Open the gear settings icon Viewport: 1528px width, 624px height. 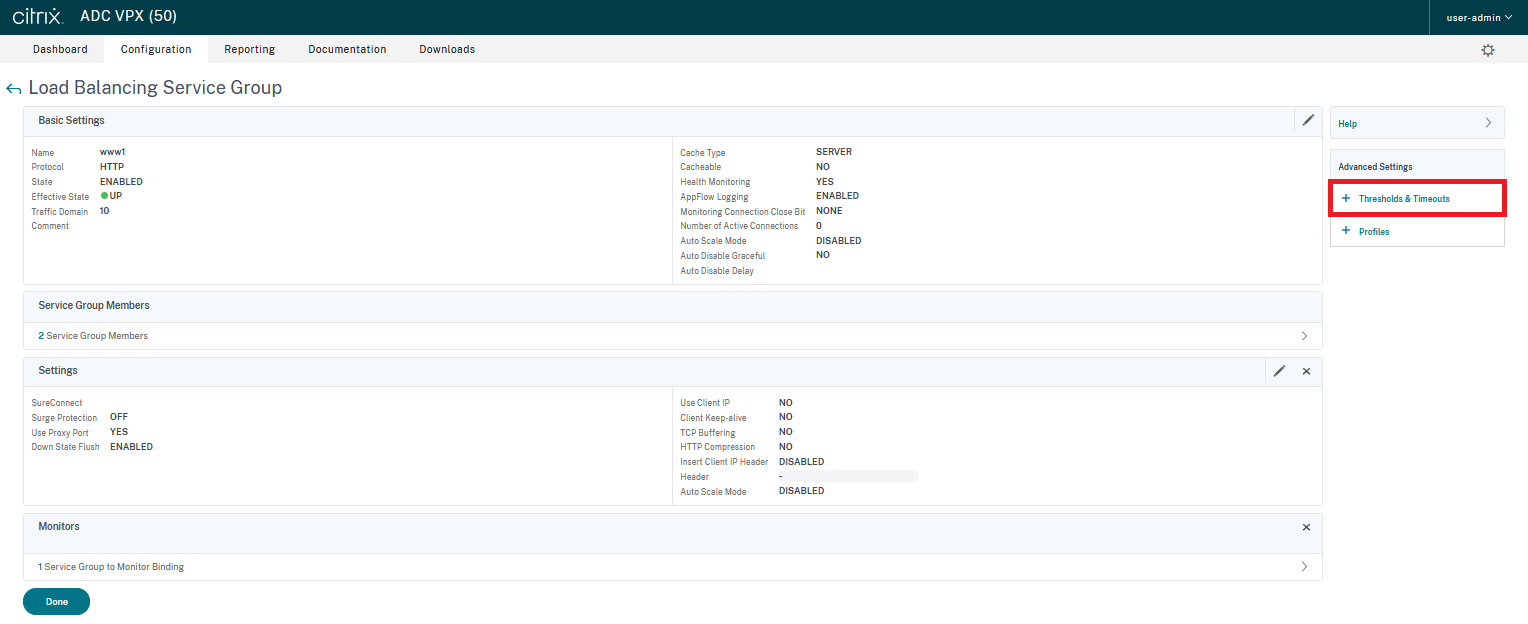point(1488,50)
